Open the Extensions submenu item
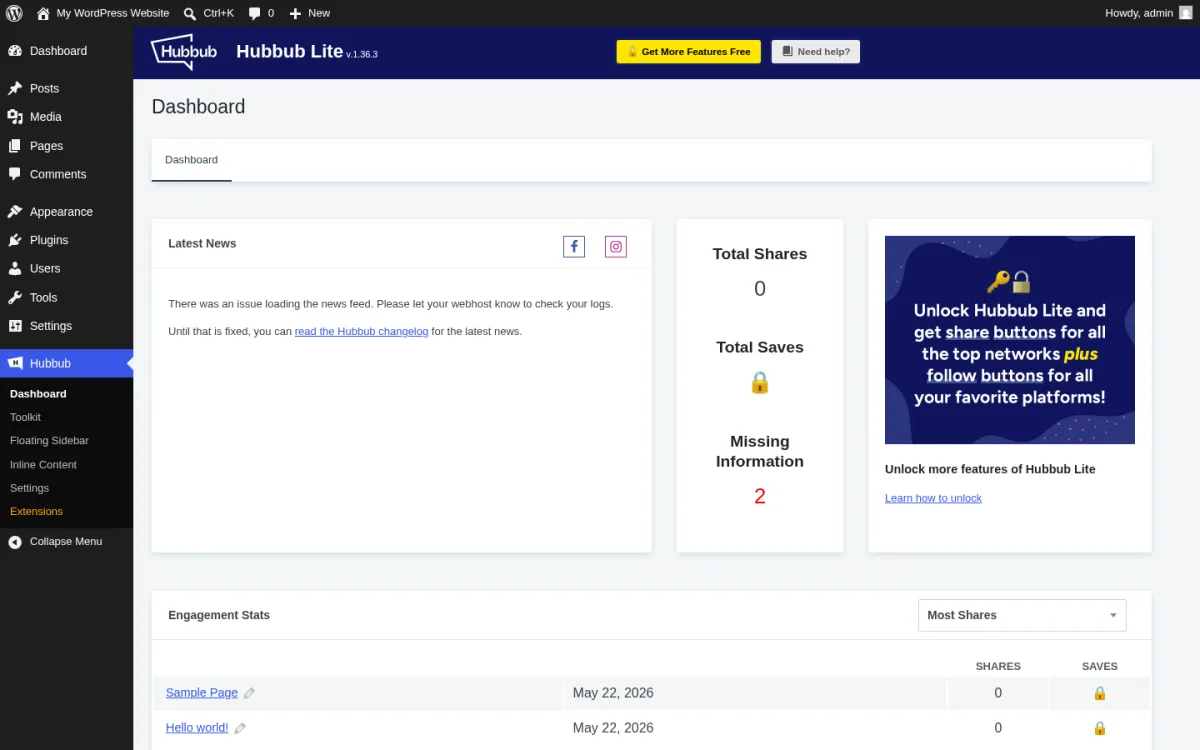The width and height of the screenshot is (1200, 750). tap(36, 511)
